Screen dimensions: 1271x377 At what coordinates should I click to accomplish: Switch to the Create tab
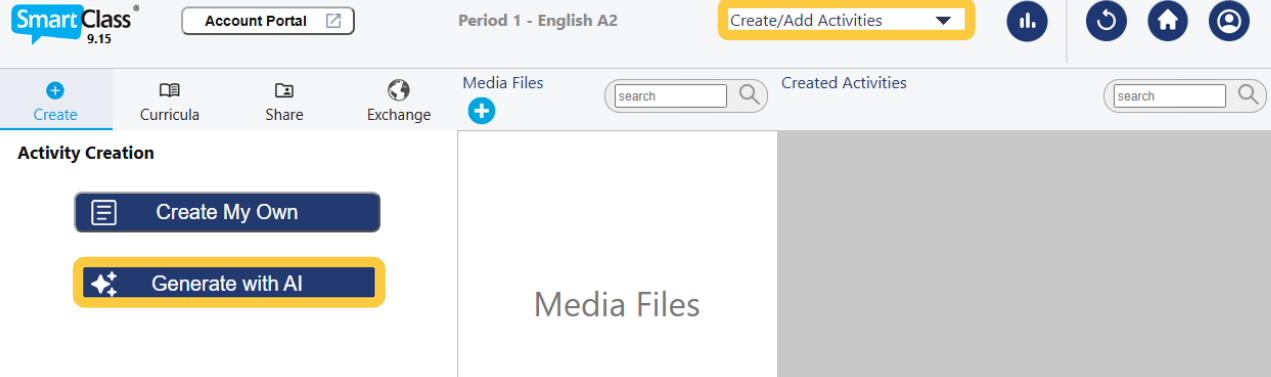(55, 102)
